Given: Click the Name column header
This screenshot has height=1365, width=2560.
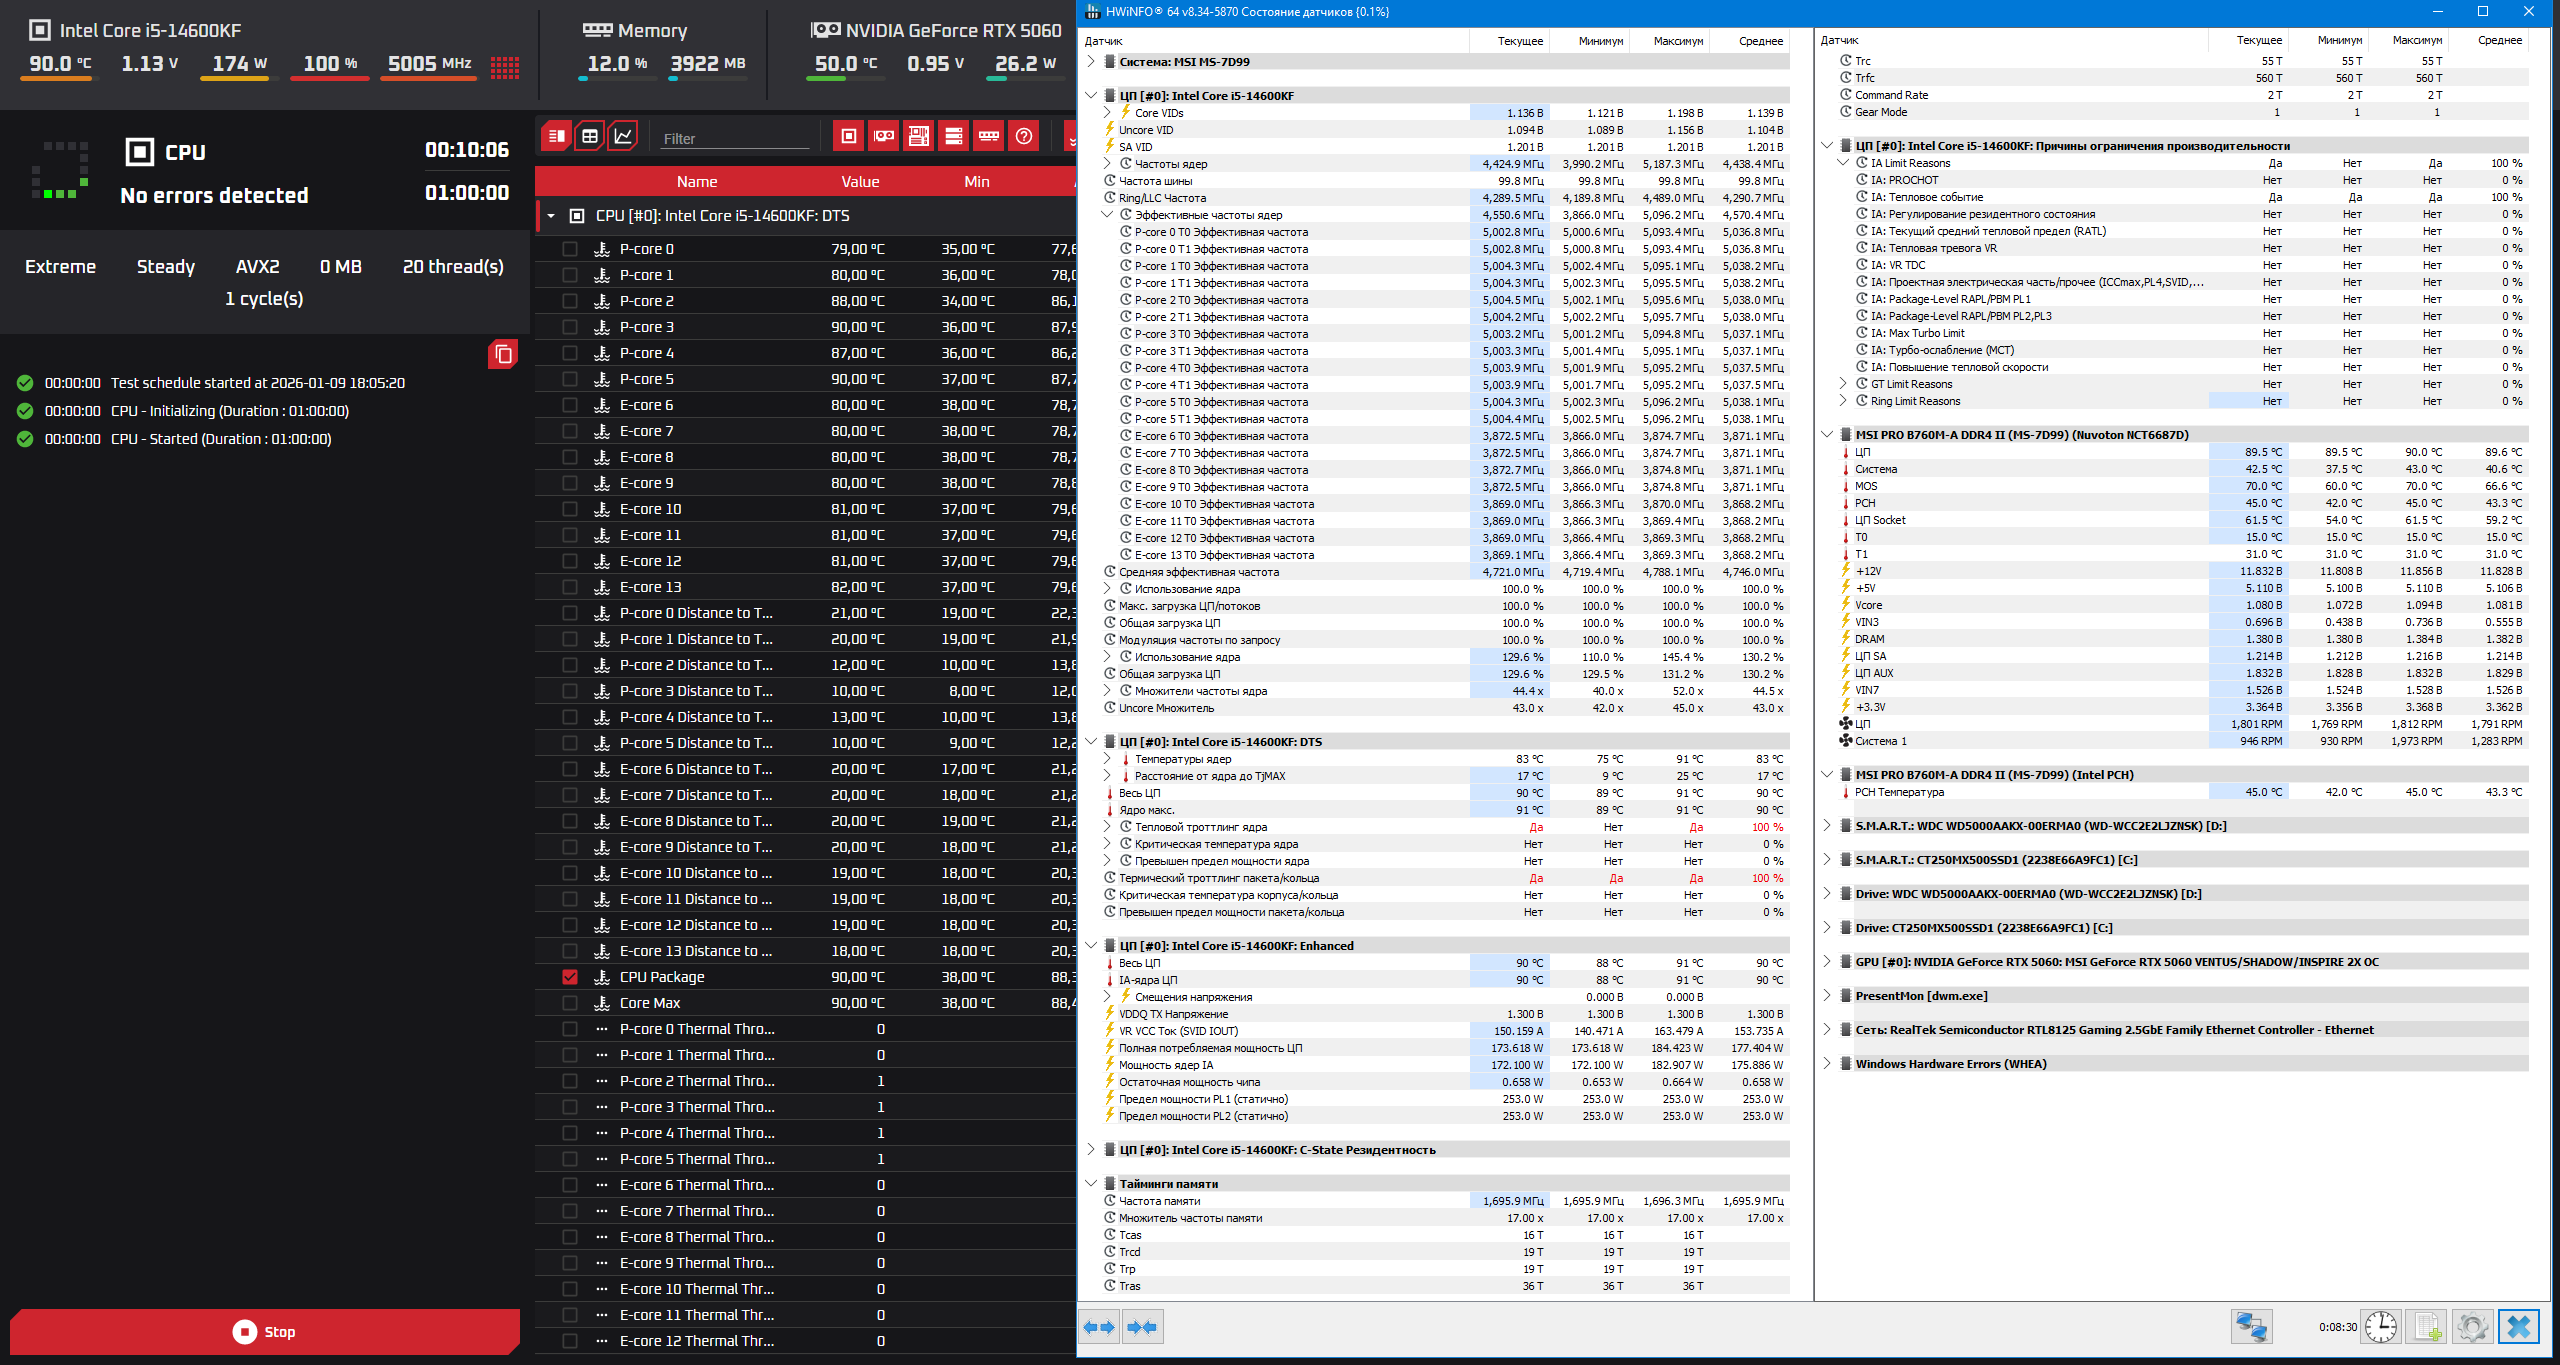Looking at the screenshot, I should pos(696,182).
